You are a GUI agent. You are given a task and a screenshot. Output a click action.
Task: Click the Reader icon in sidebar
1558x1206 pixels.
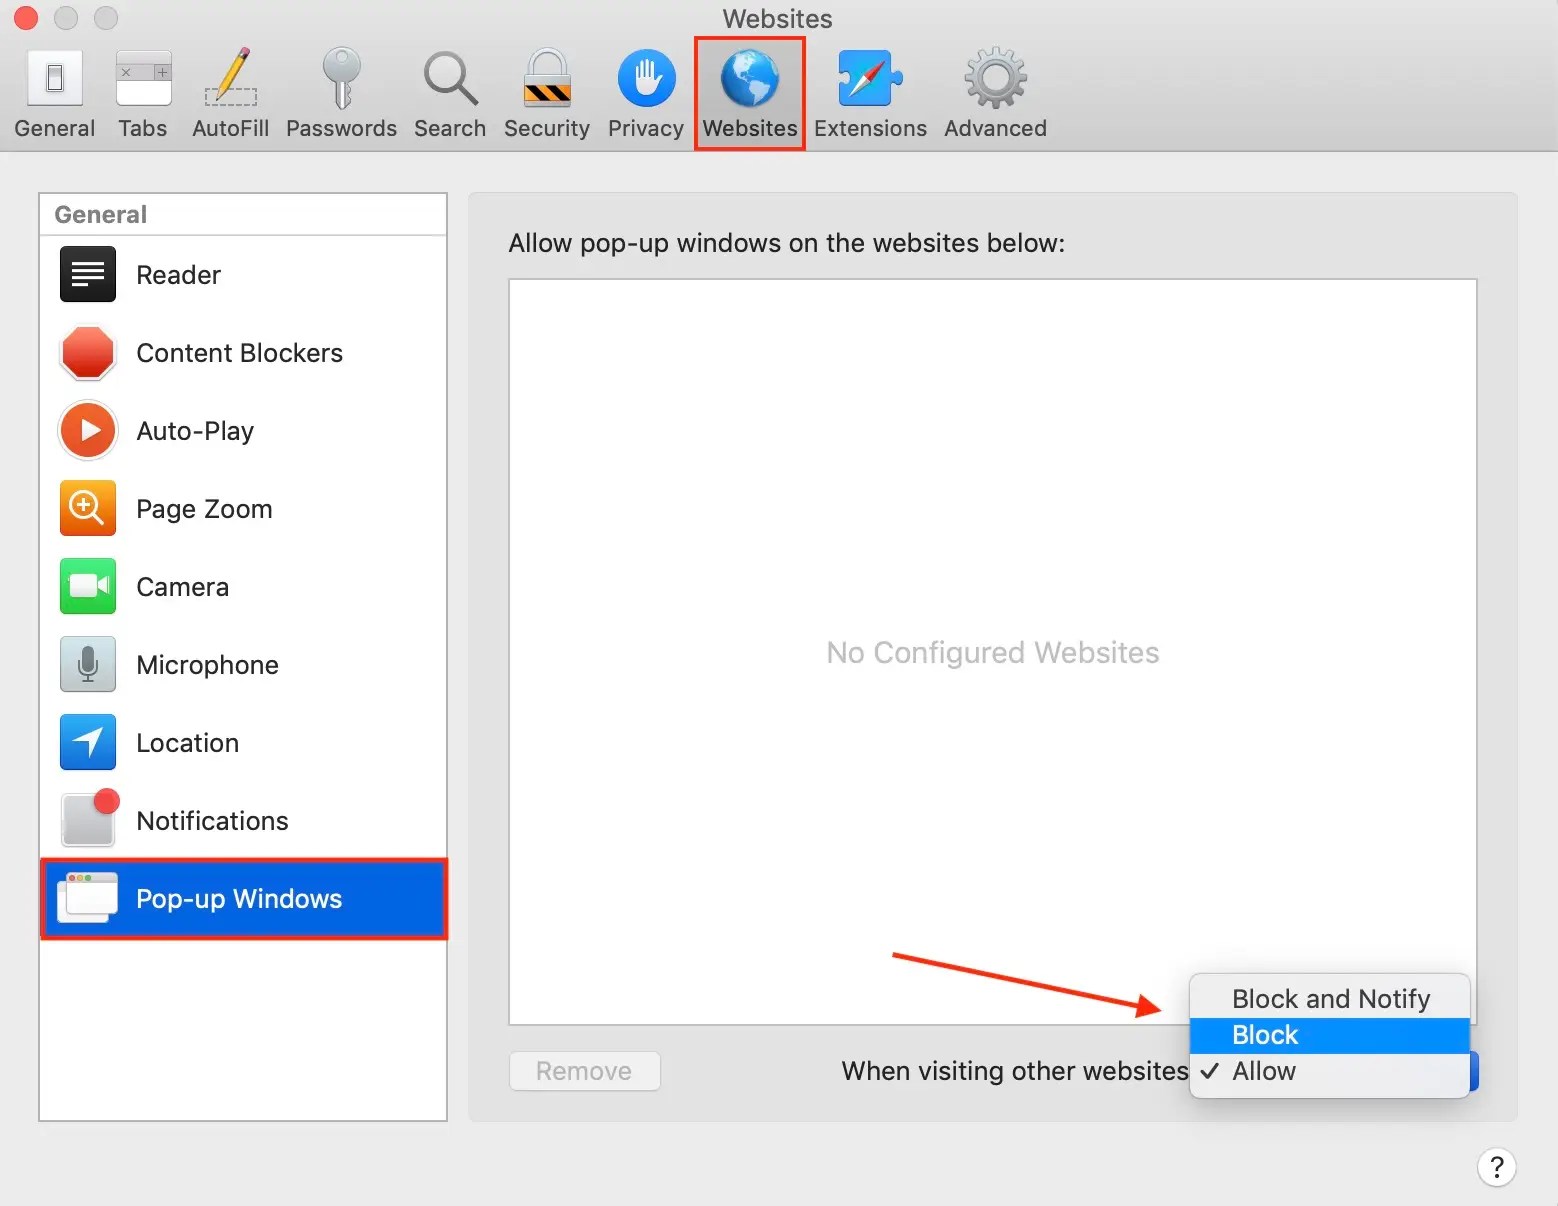pyautogui.click(x=88, y=274)
